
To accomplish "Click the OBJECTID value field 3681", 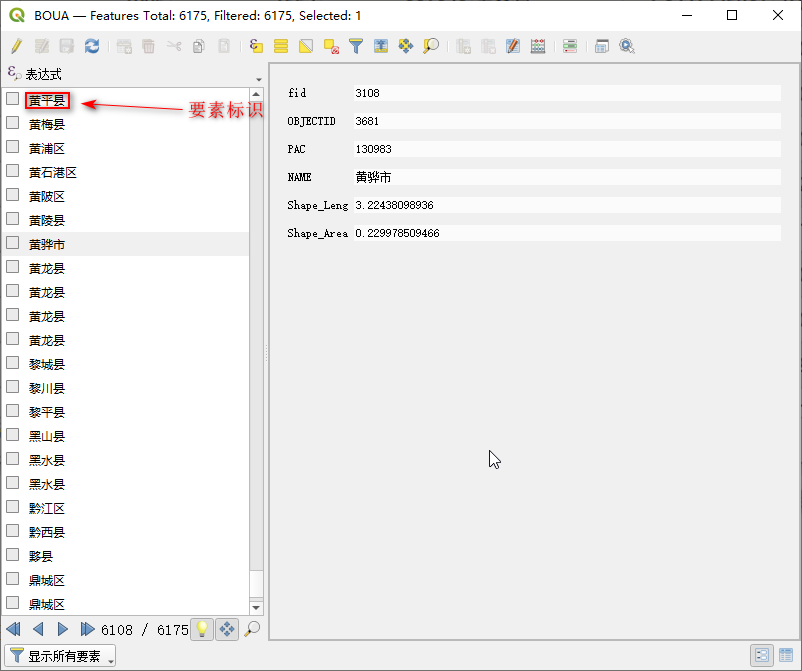I will pos(567,121).
